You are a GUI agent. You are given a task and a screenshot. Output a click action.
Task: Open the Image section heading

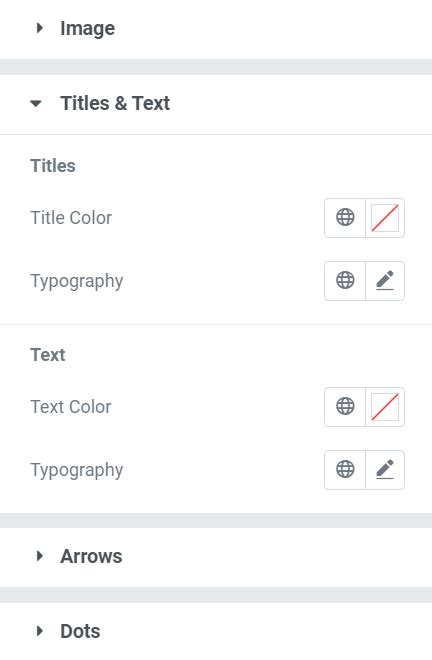point(88,28)
